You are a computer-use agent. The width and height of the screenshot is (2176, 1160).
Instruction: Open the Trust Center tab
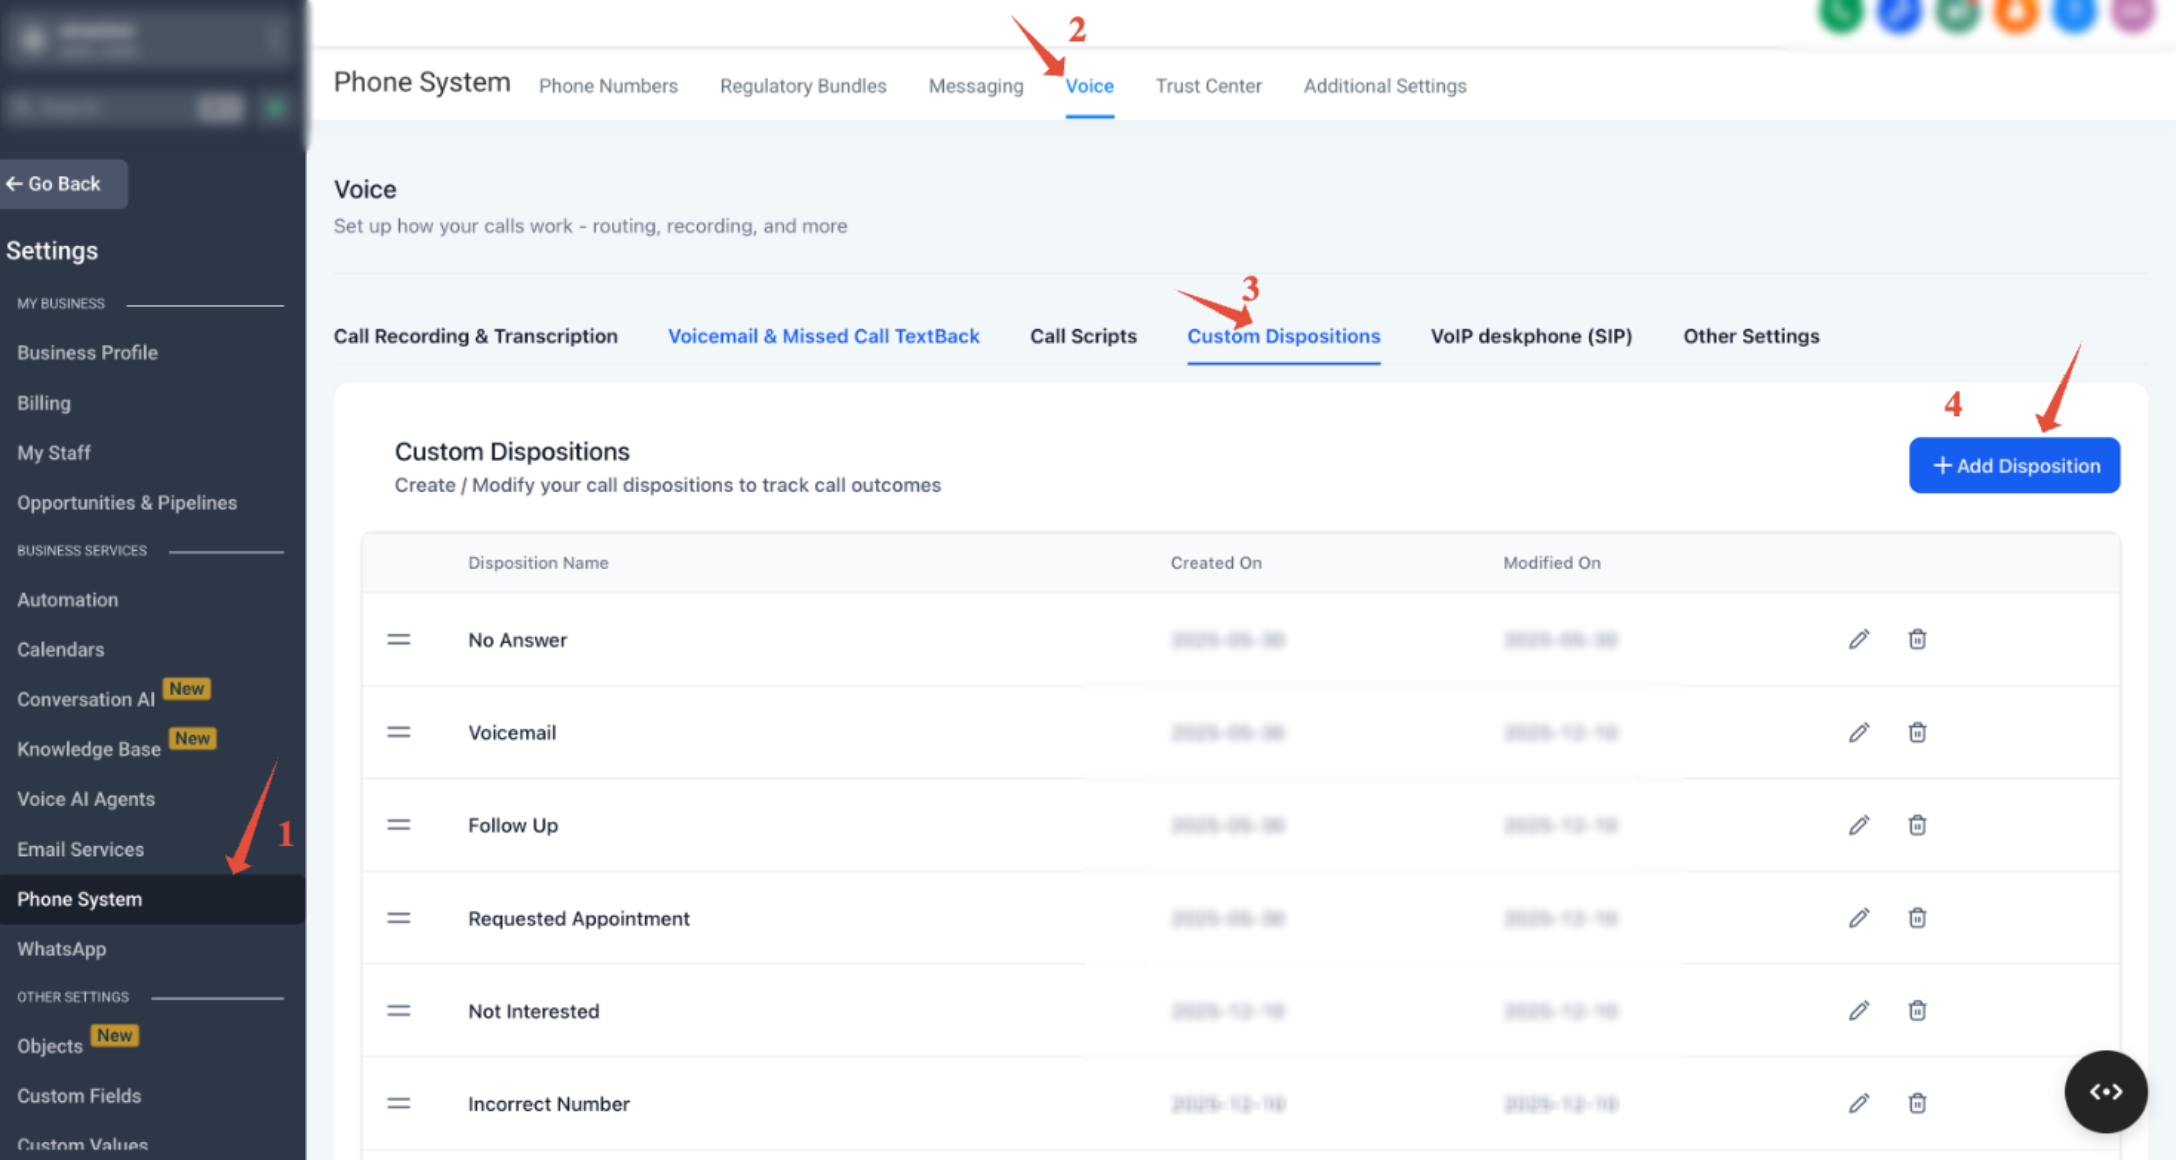[x=1208, y=86]
